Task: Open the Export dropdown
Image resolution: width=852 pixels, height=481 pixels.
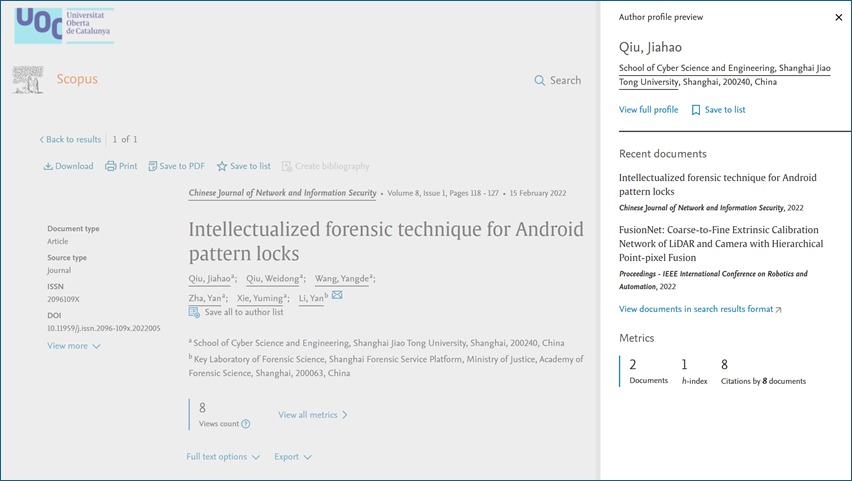Action: (293, 457)
